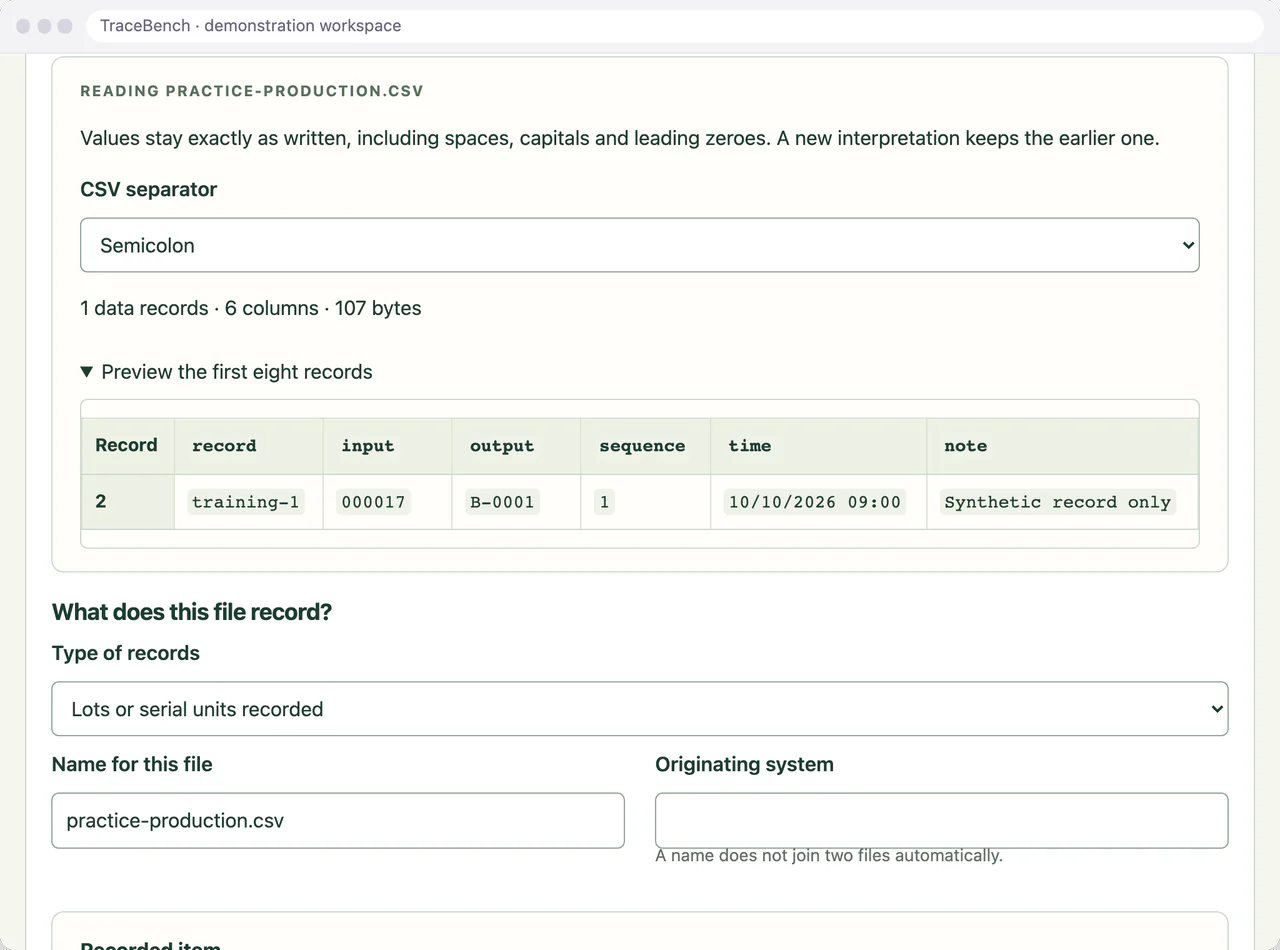The height and width of the screenshot is (950, 1280).
Task: Open the Type of records dropdown
Action: [x=639, y=709]
